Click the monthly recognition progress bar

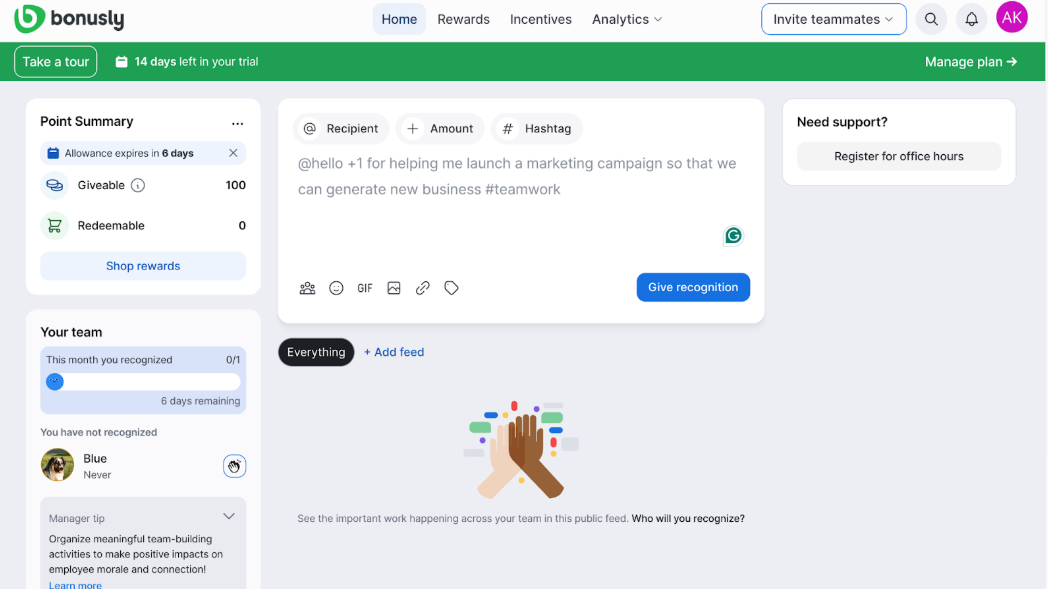point(143,382)
